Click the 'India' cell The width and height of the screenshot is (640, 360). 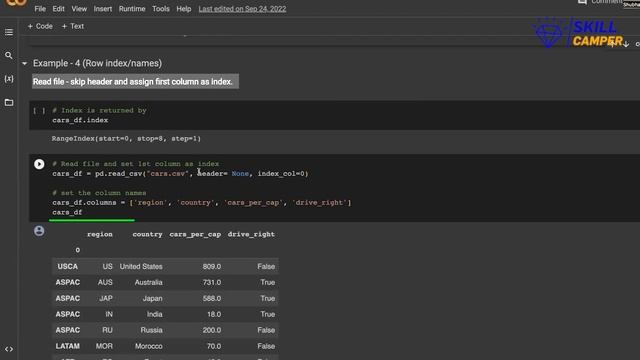(155, 314)
